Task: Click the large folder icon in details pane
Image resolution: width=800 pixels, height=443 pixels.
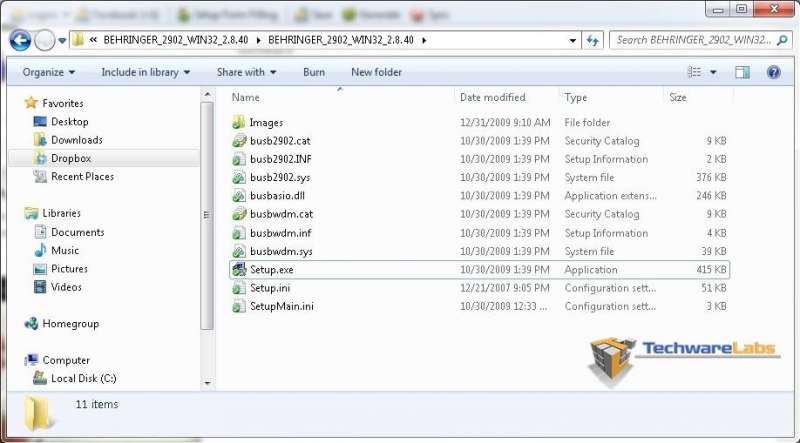Action: (38, 413)
